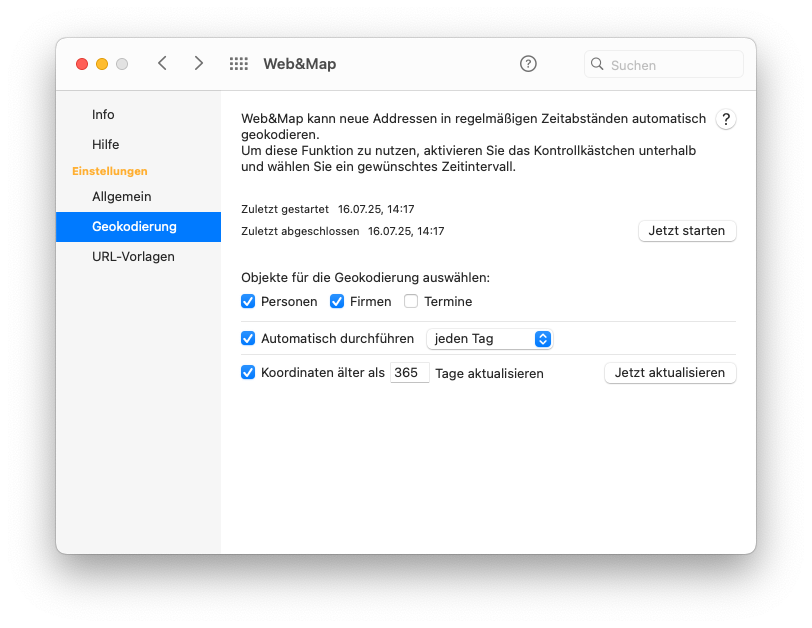Open geocoding help question mark button
This screenshot has height=628, width=812.
(726, 120)
